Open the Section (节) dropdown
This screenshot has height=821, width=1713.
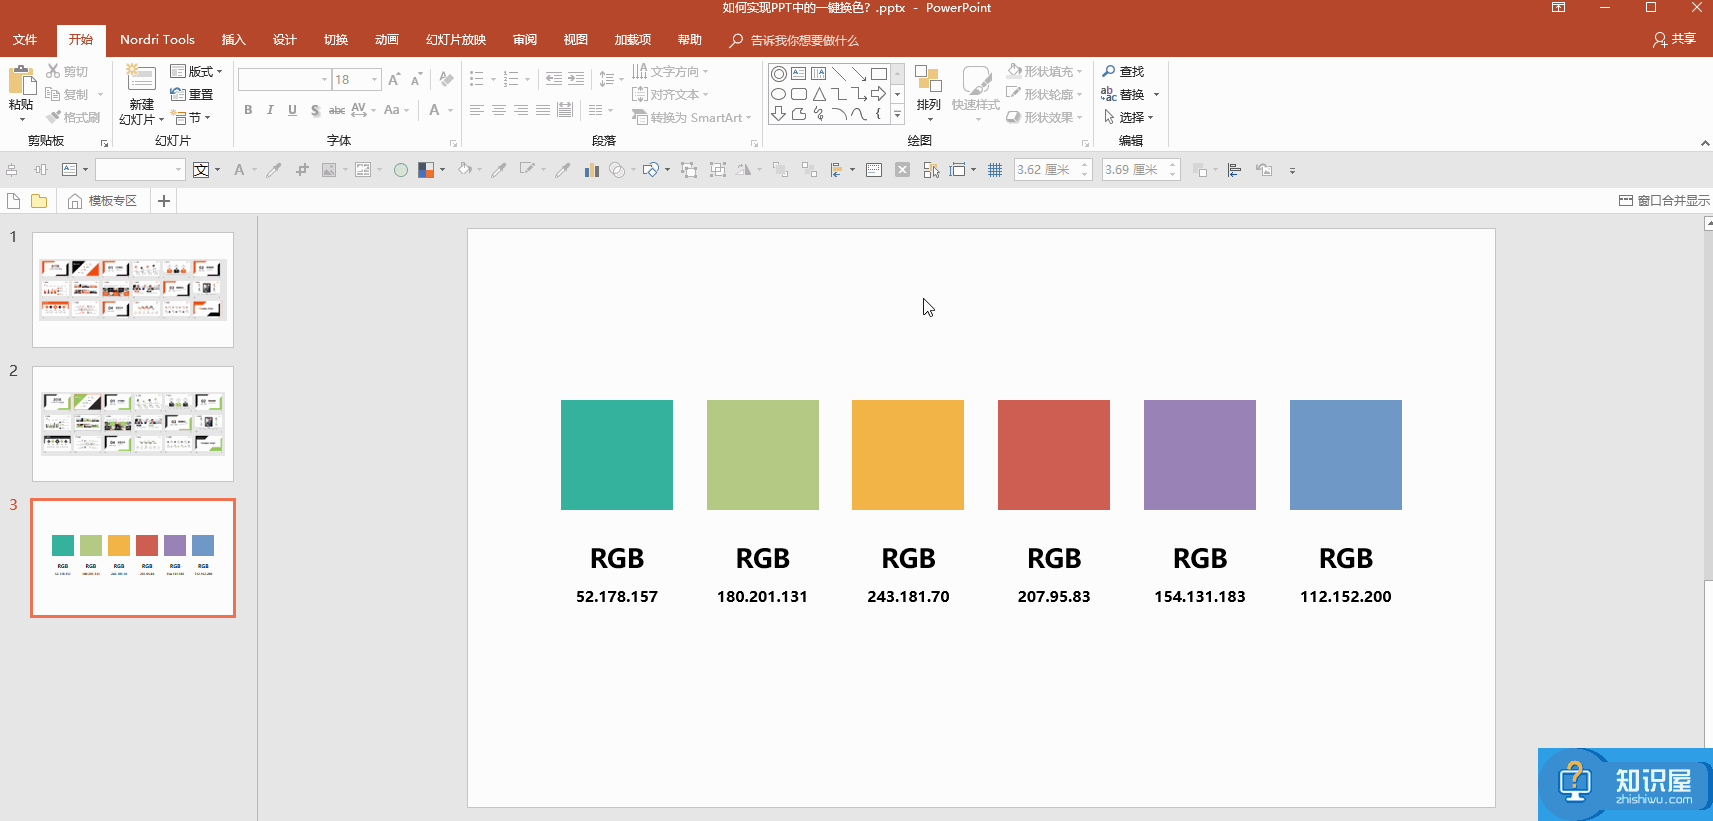click(x=191, y=118)
